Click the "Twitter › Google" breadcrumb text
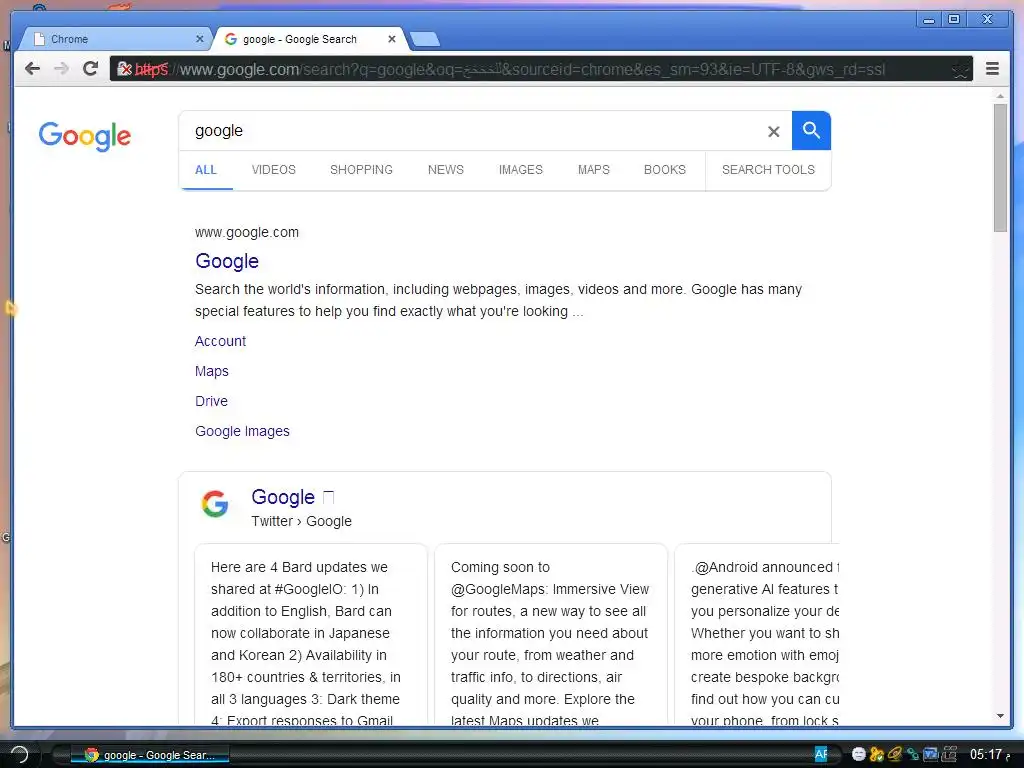The width and height of the screenshot is (1024, 768). pos(302,521)
